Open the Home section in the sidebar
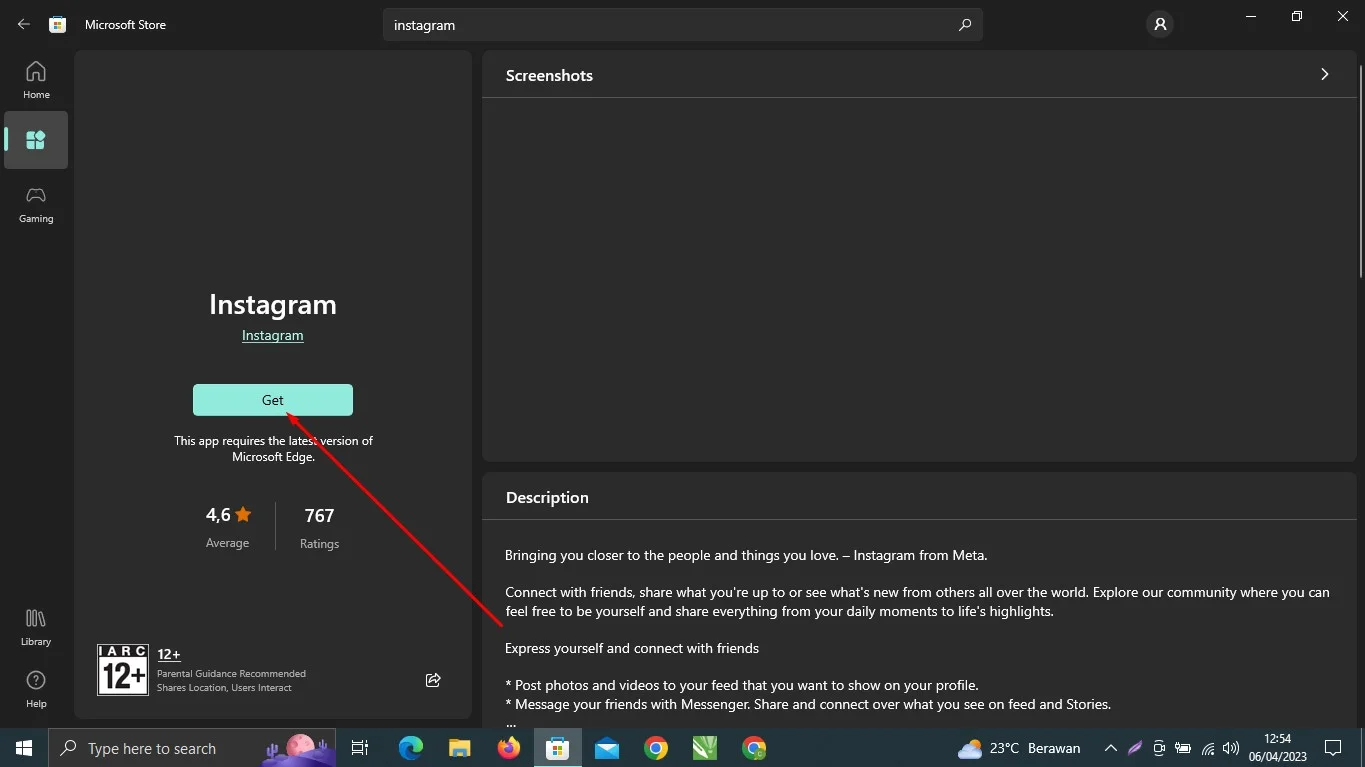The image size is (1365, 767). [x=36, y=80]
